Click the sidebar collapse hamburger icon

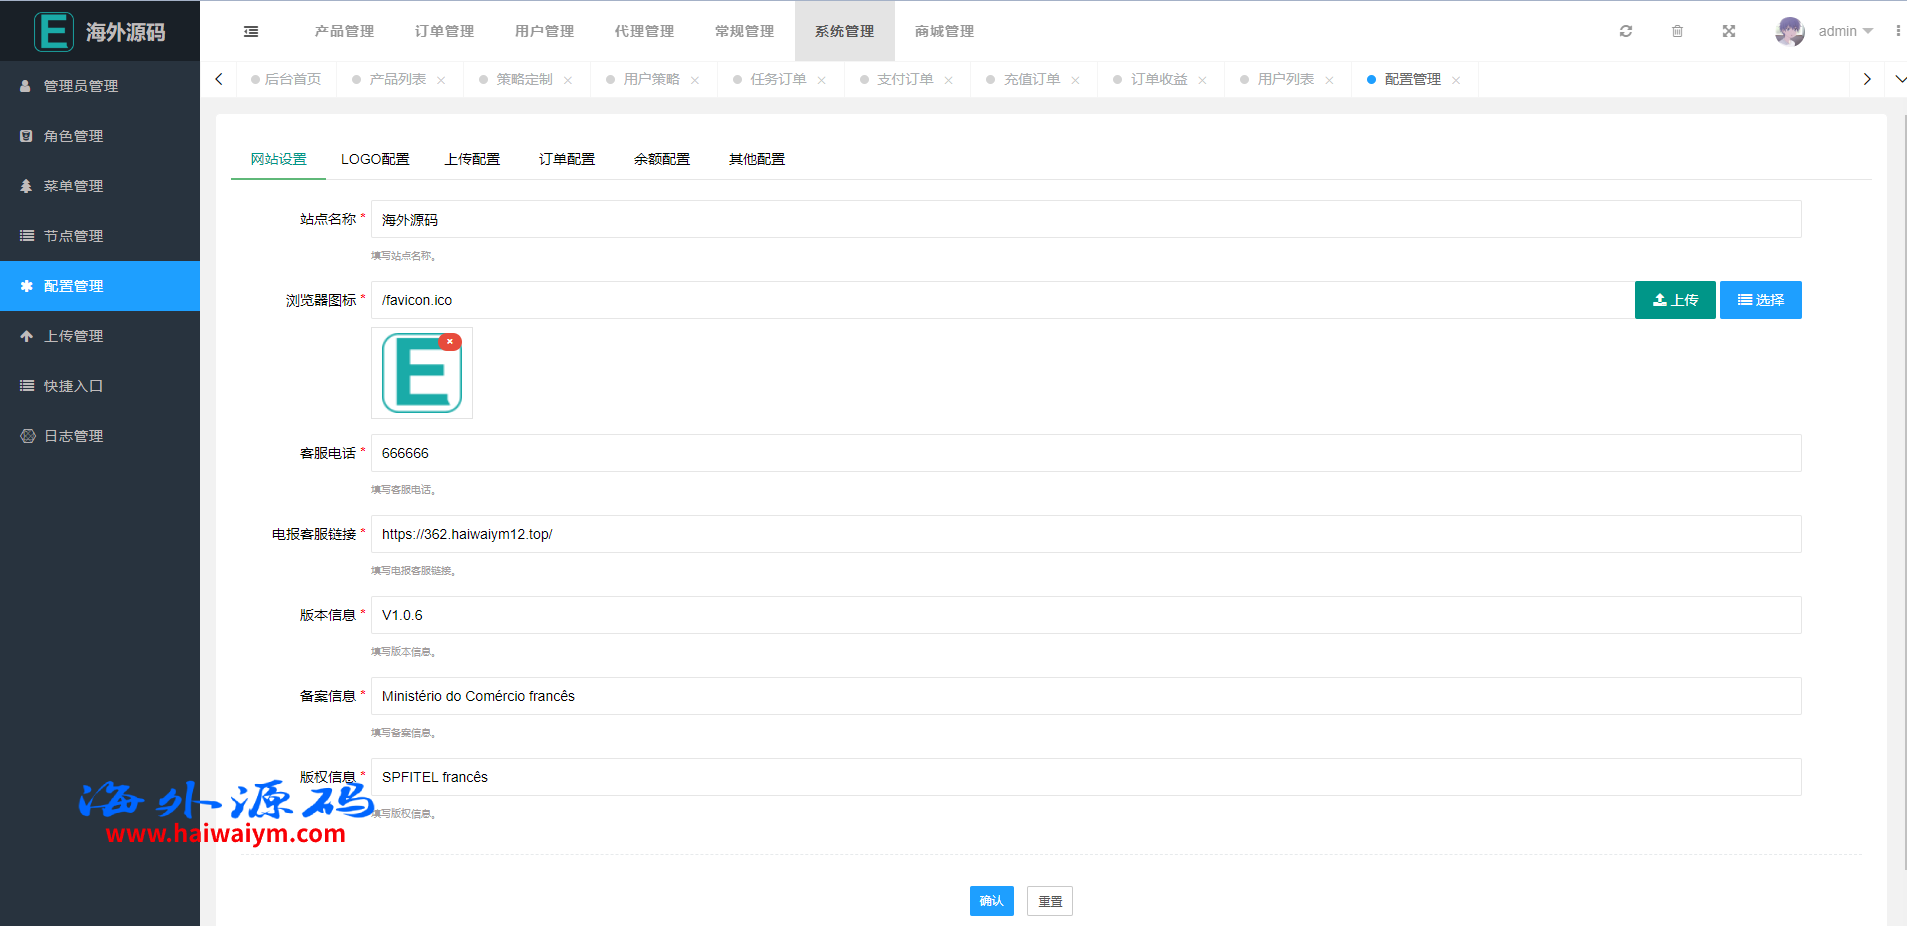tap(251, 32)
